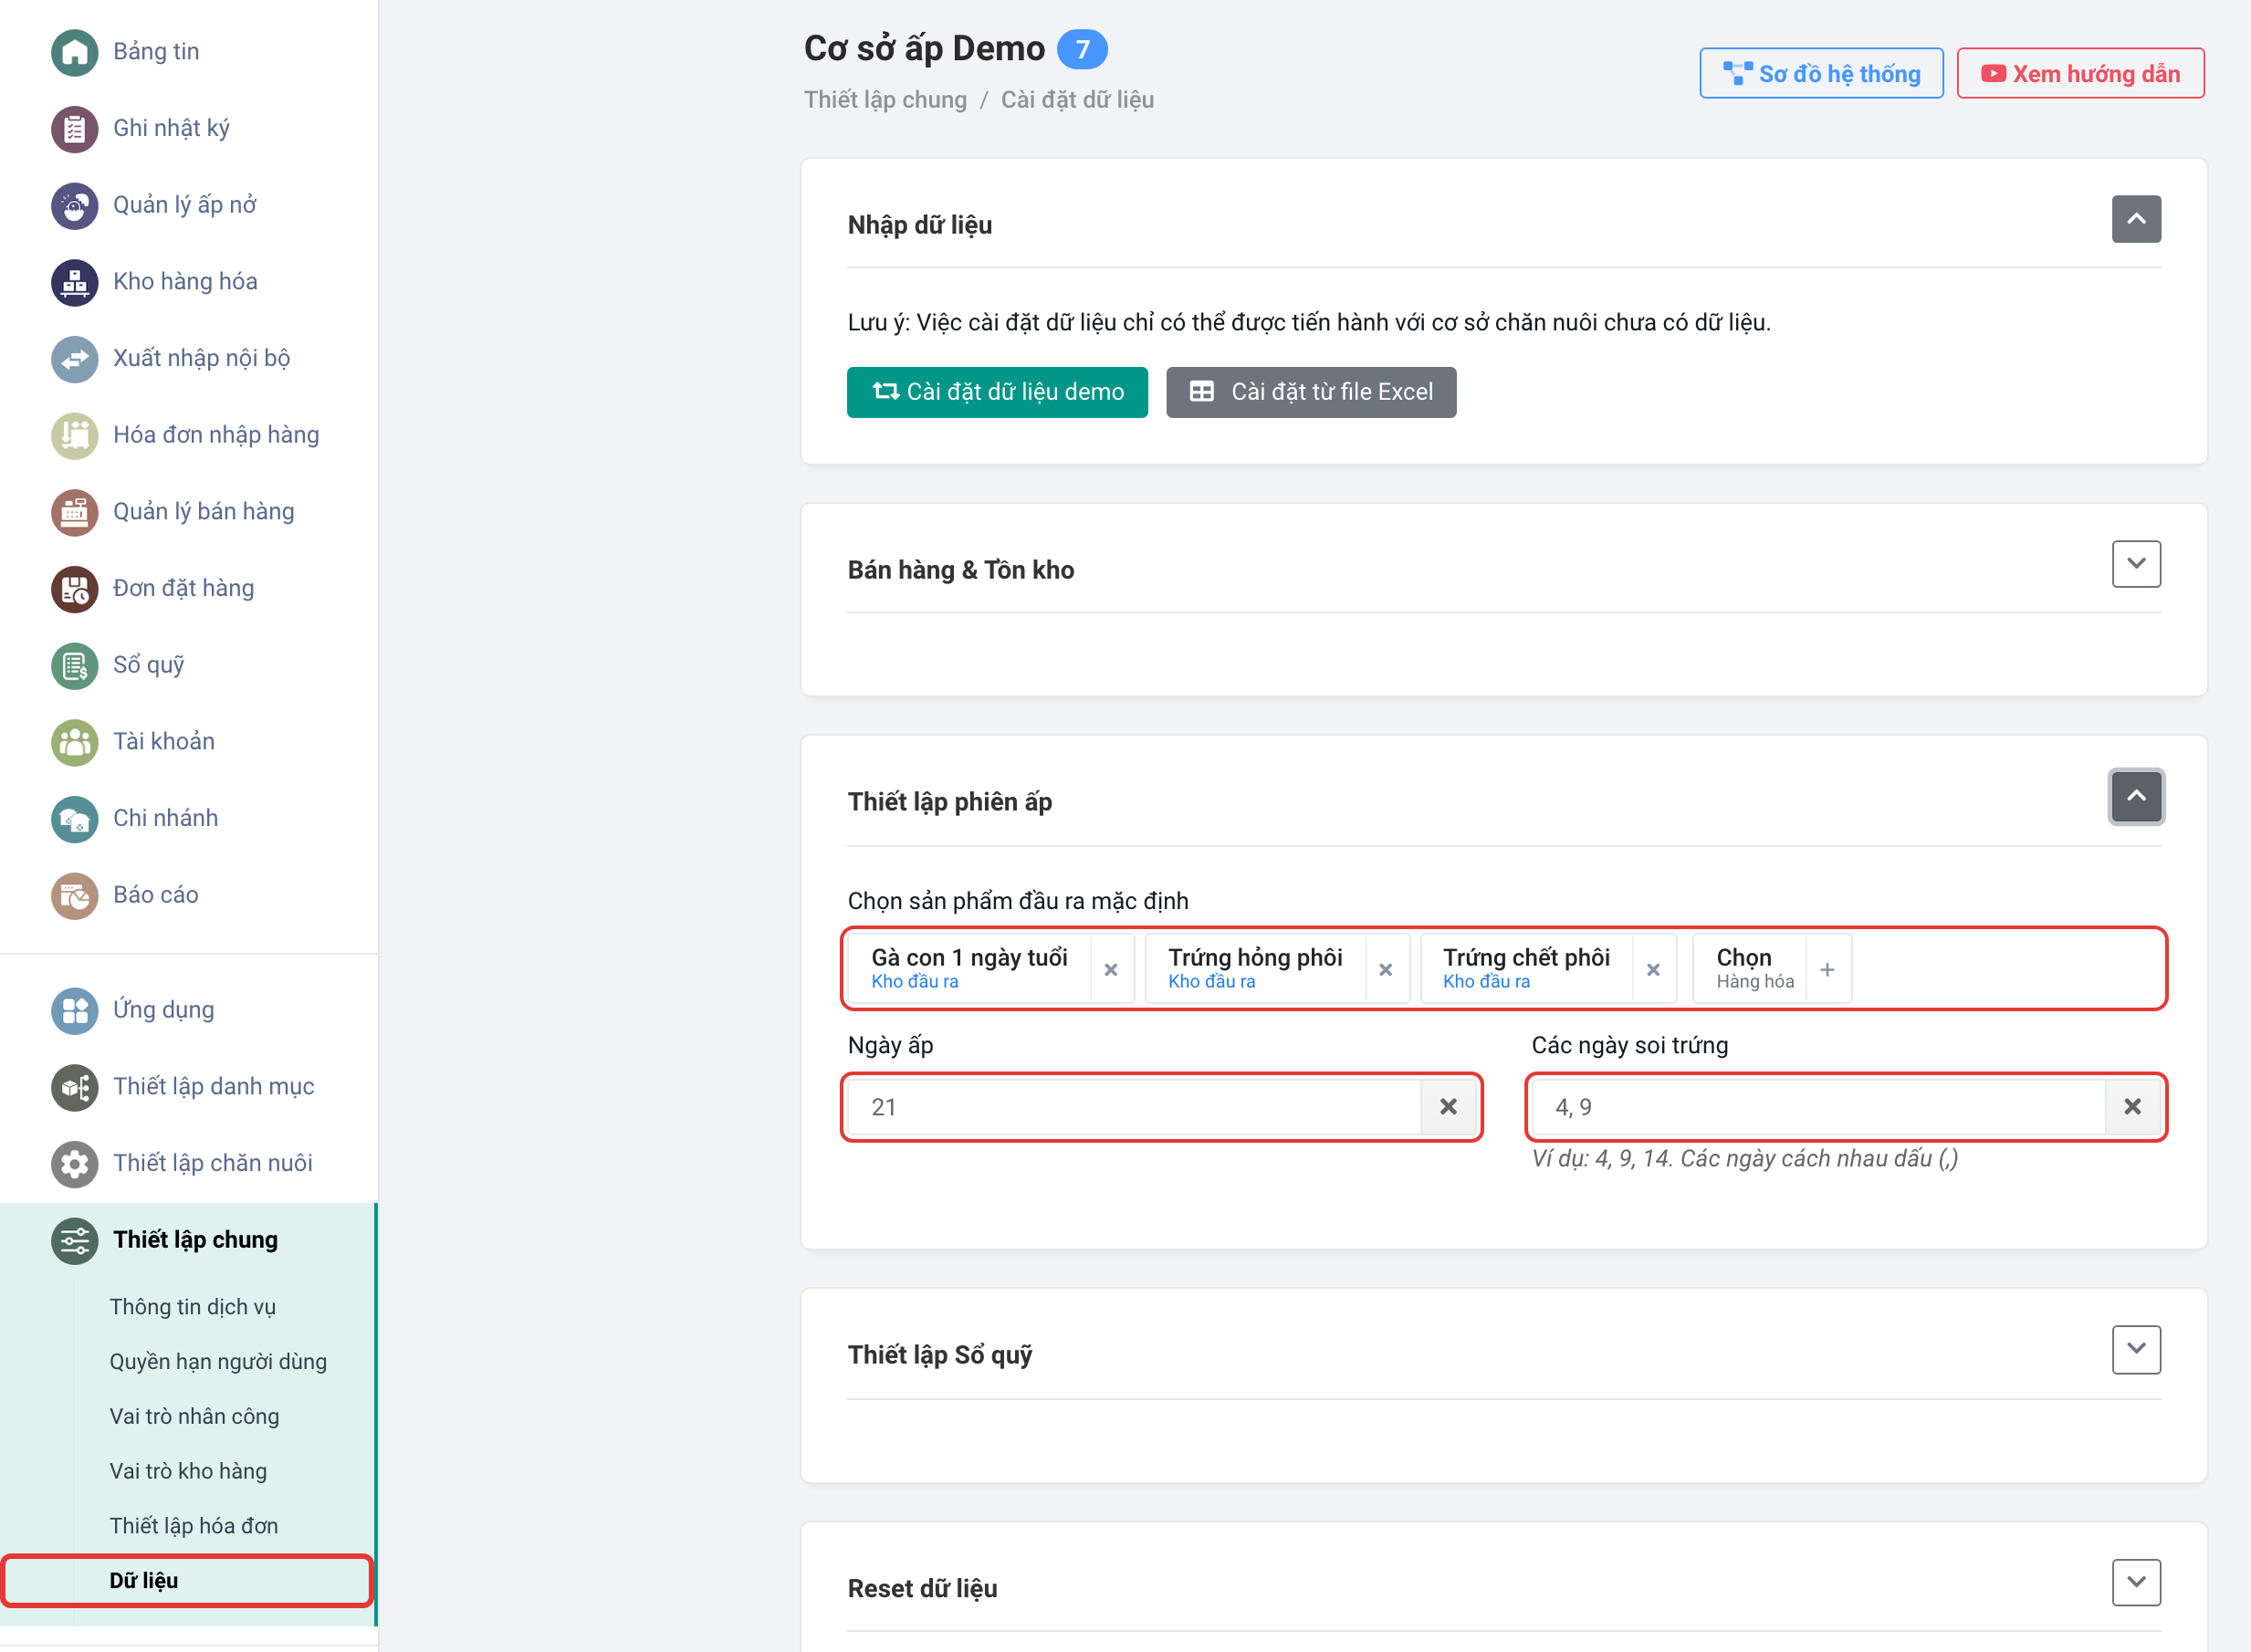Click the Các ngày soi trứng input
Screen dimensions: 2251x1652
[x=1818, y=1107]
